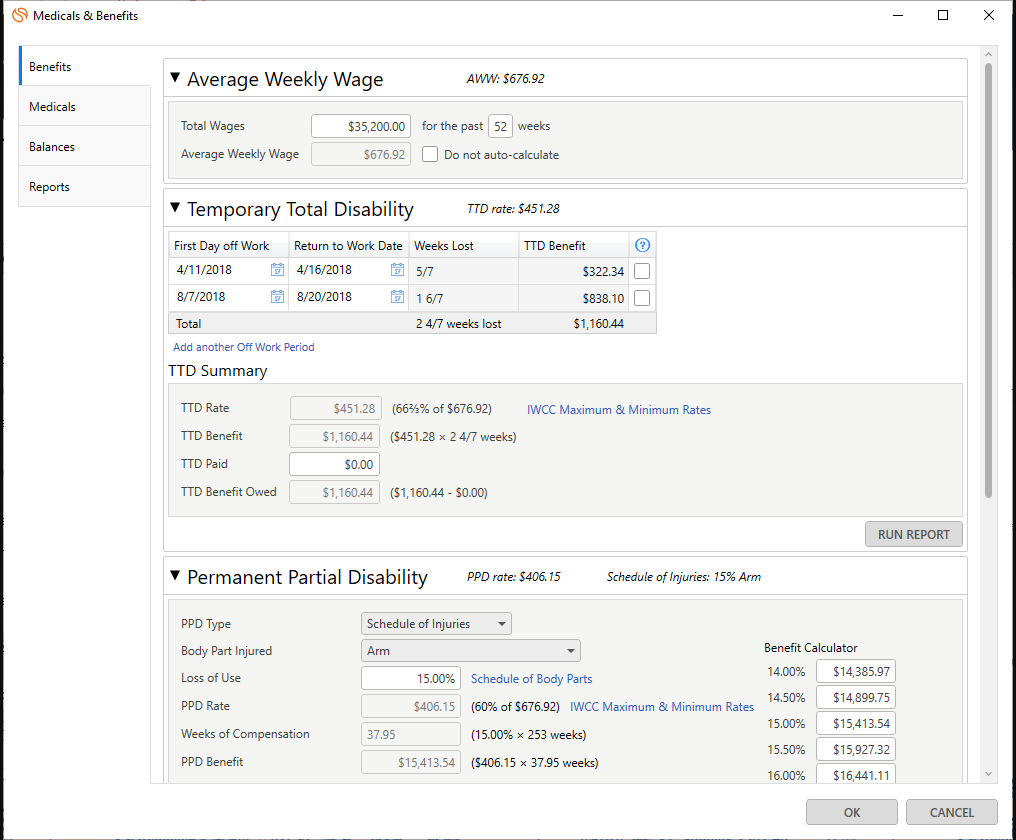This screenshot has width=1016, height=840.
Task: Collapse the Temporary Total Disability section
Action: point(175,208)
